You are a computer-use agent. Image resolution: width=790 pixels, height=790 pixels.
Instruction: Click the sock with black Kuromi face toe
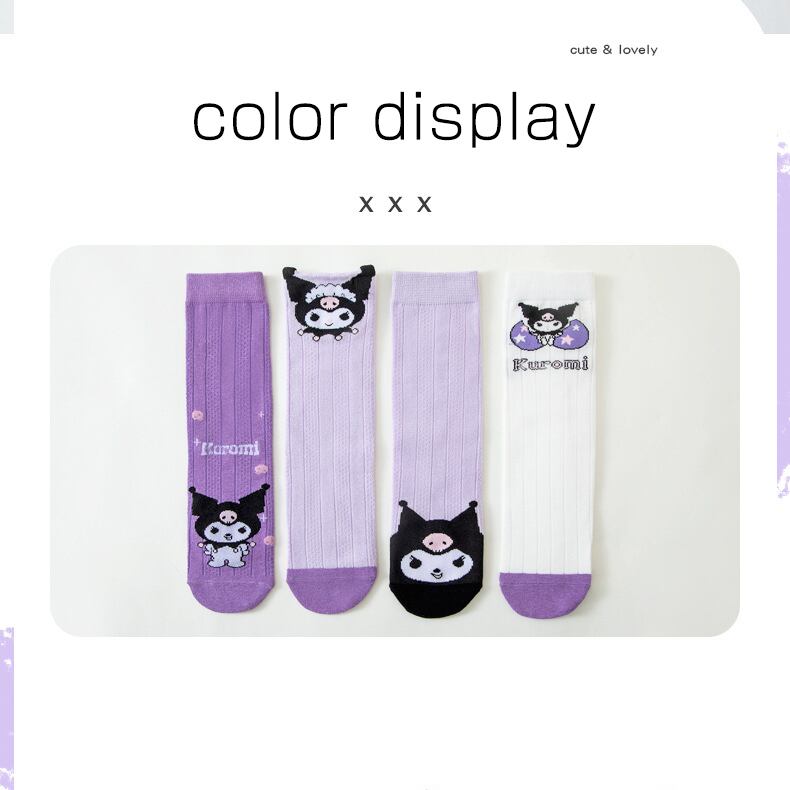click(x=437, y=445)
